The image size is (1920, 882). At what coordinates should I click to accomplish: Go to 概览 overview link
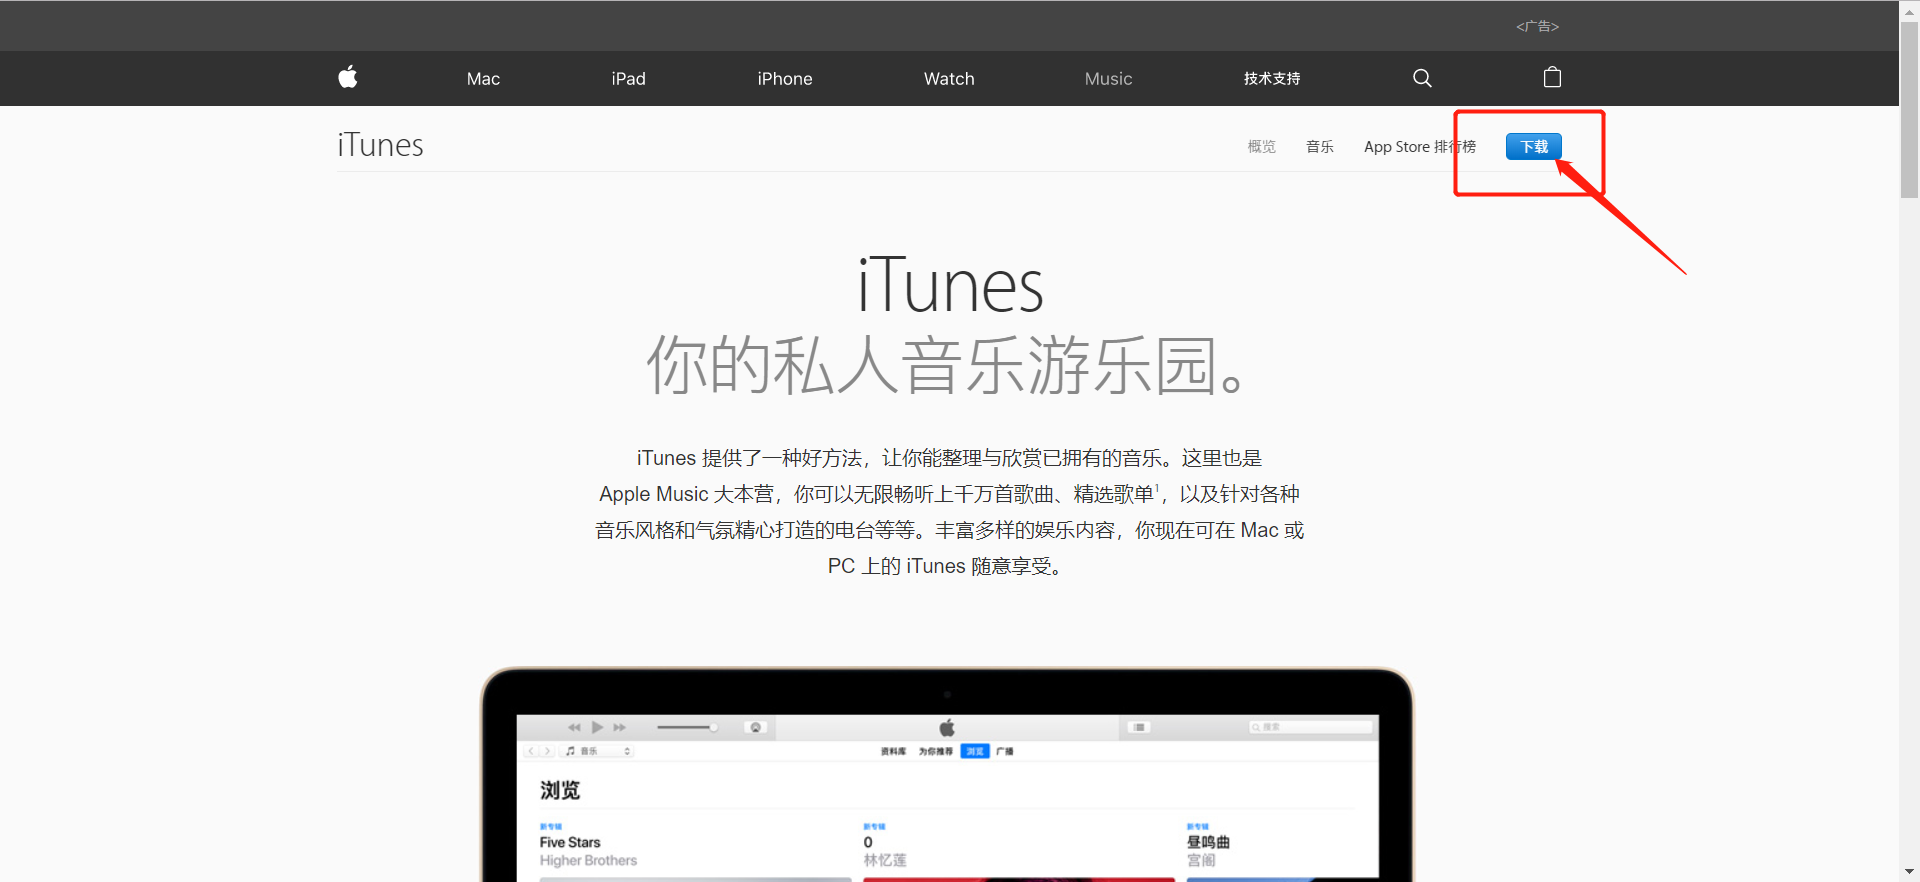tap(1262, 147)
